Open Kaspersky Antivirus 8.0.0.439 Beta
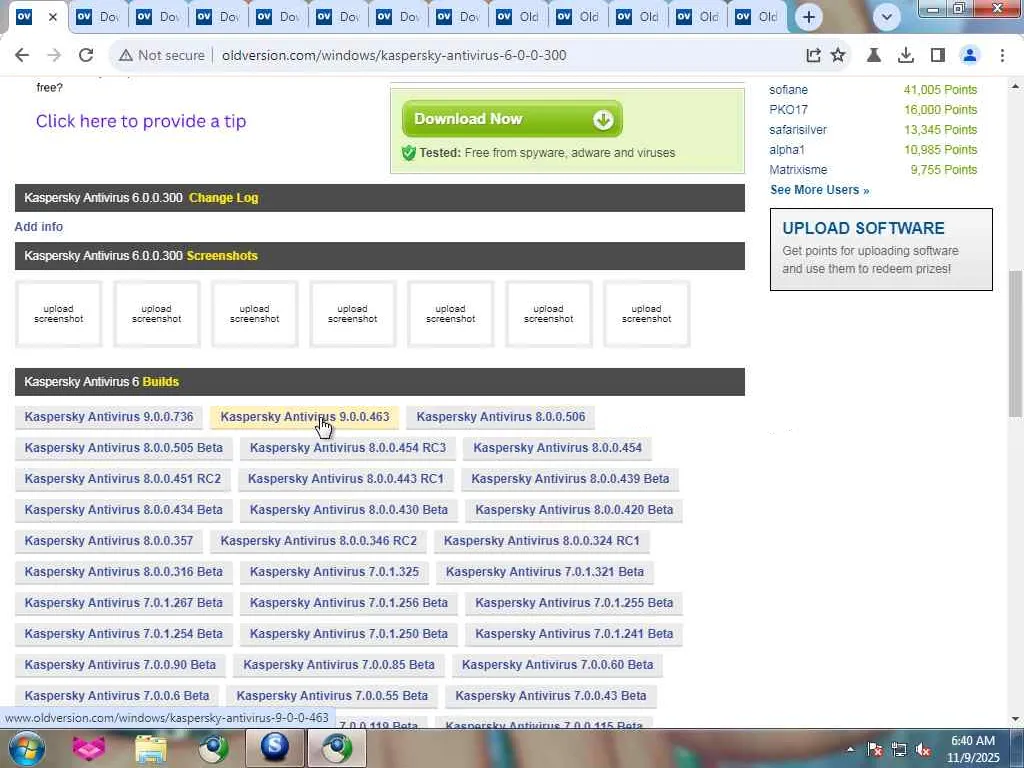This screenshot has width=1024, height=768. pyautogui.click(x=570, y=479)
